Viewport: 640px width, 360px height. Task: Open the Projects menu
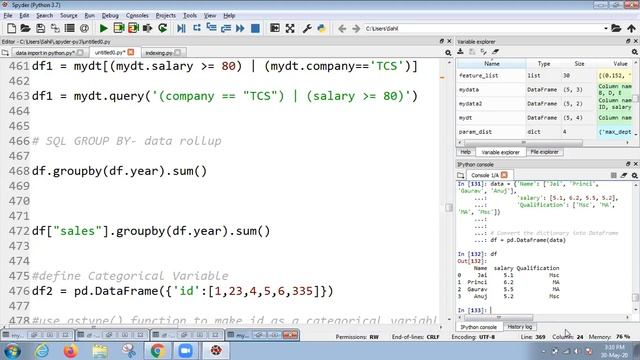click(166, 16)
